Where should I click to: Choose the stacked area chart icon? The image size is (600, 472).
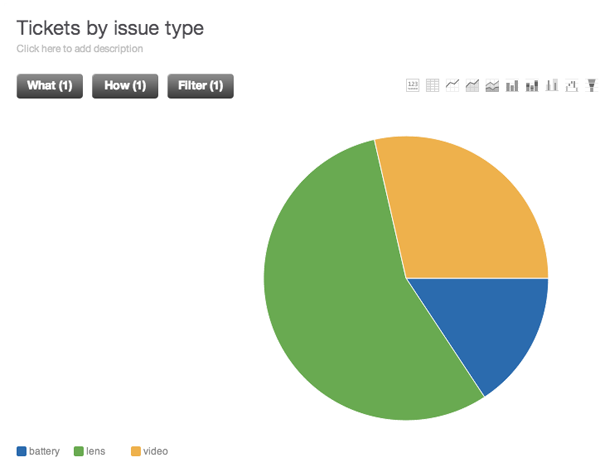[492, 86]
